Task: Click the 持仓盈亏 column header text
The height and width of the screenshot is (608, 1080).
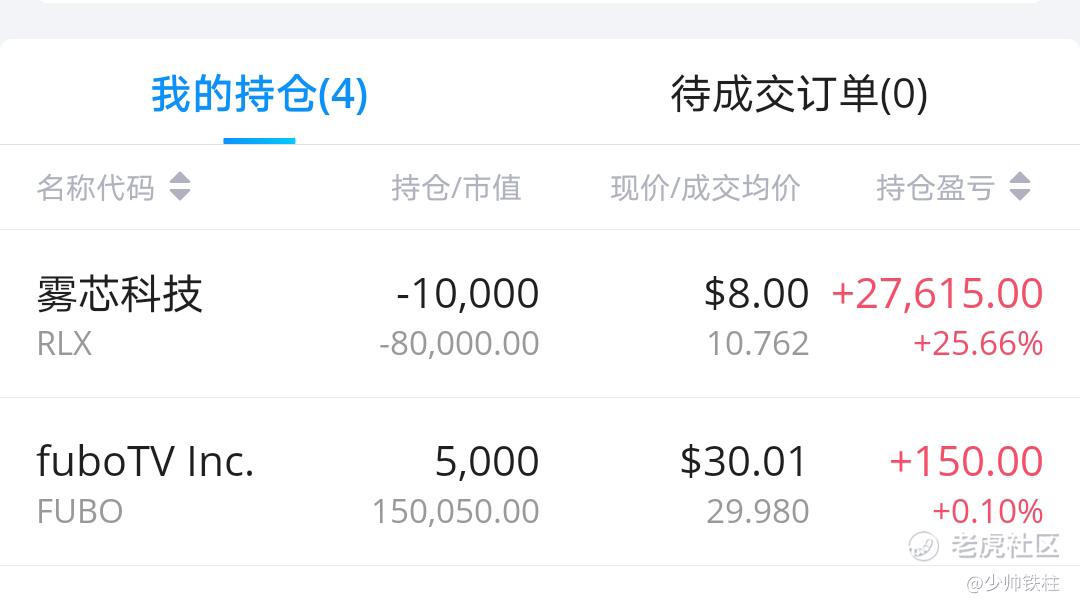Action: coord(935,187)
